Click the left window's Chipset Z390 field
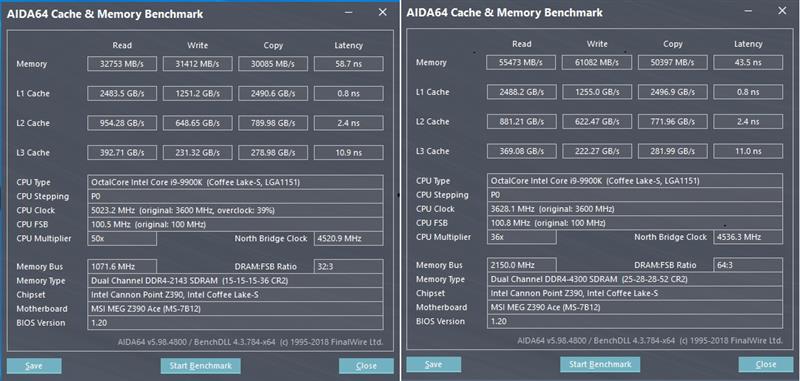This screenshot has height=381, width=800. click(235, 294)
